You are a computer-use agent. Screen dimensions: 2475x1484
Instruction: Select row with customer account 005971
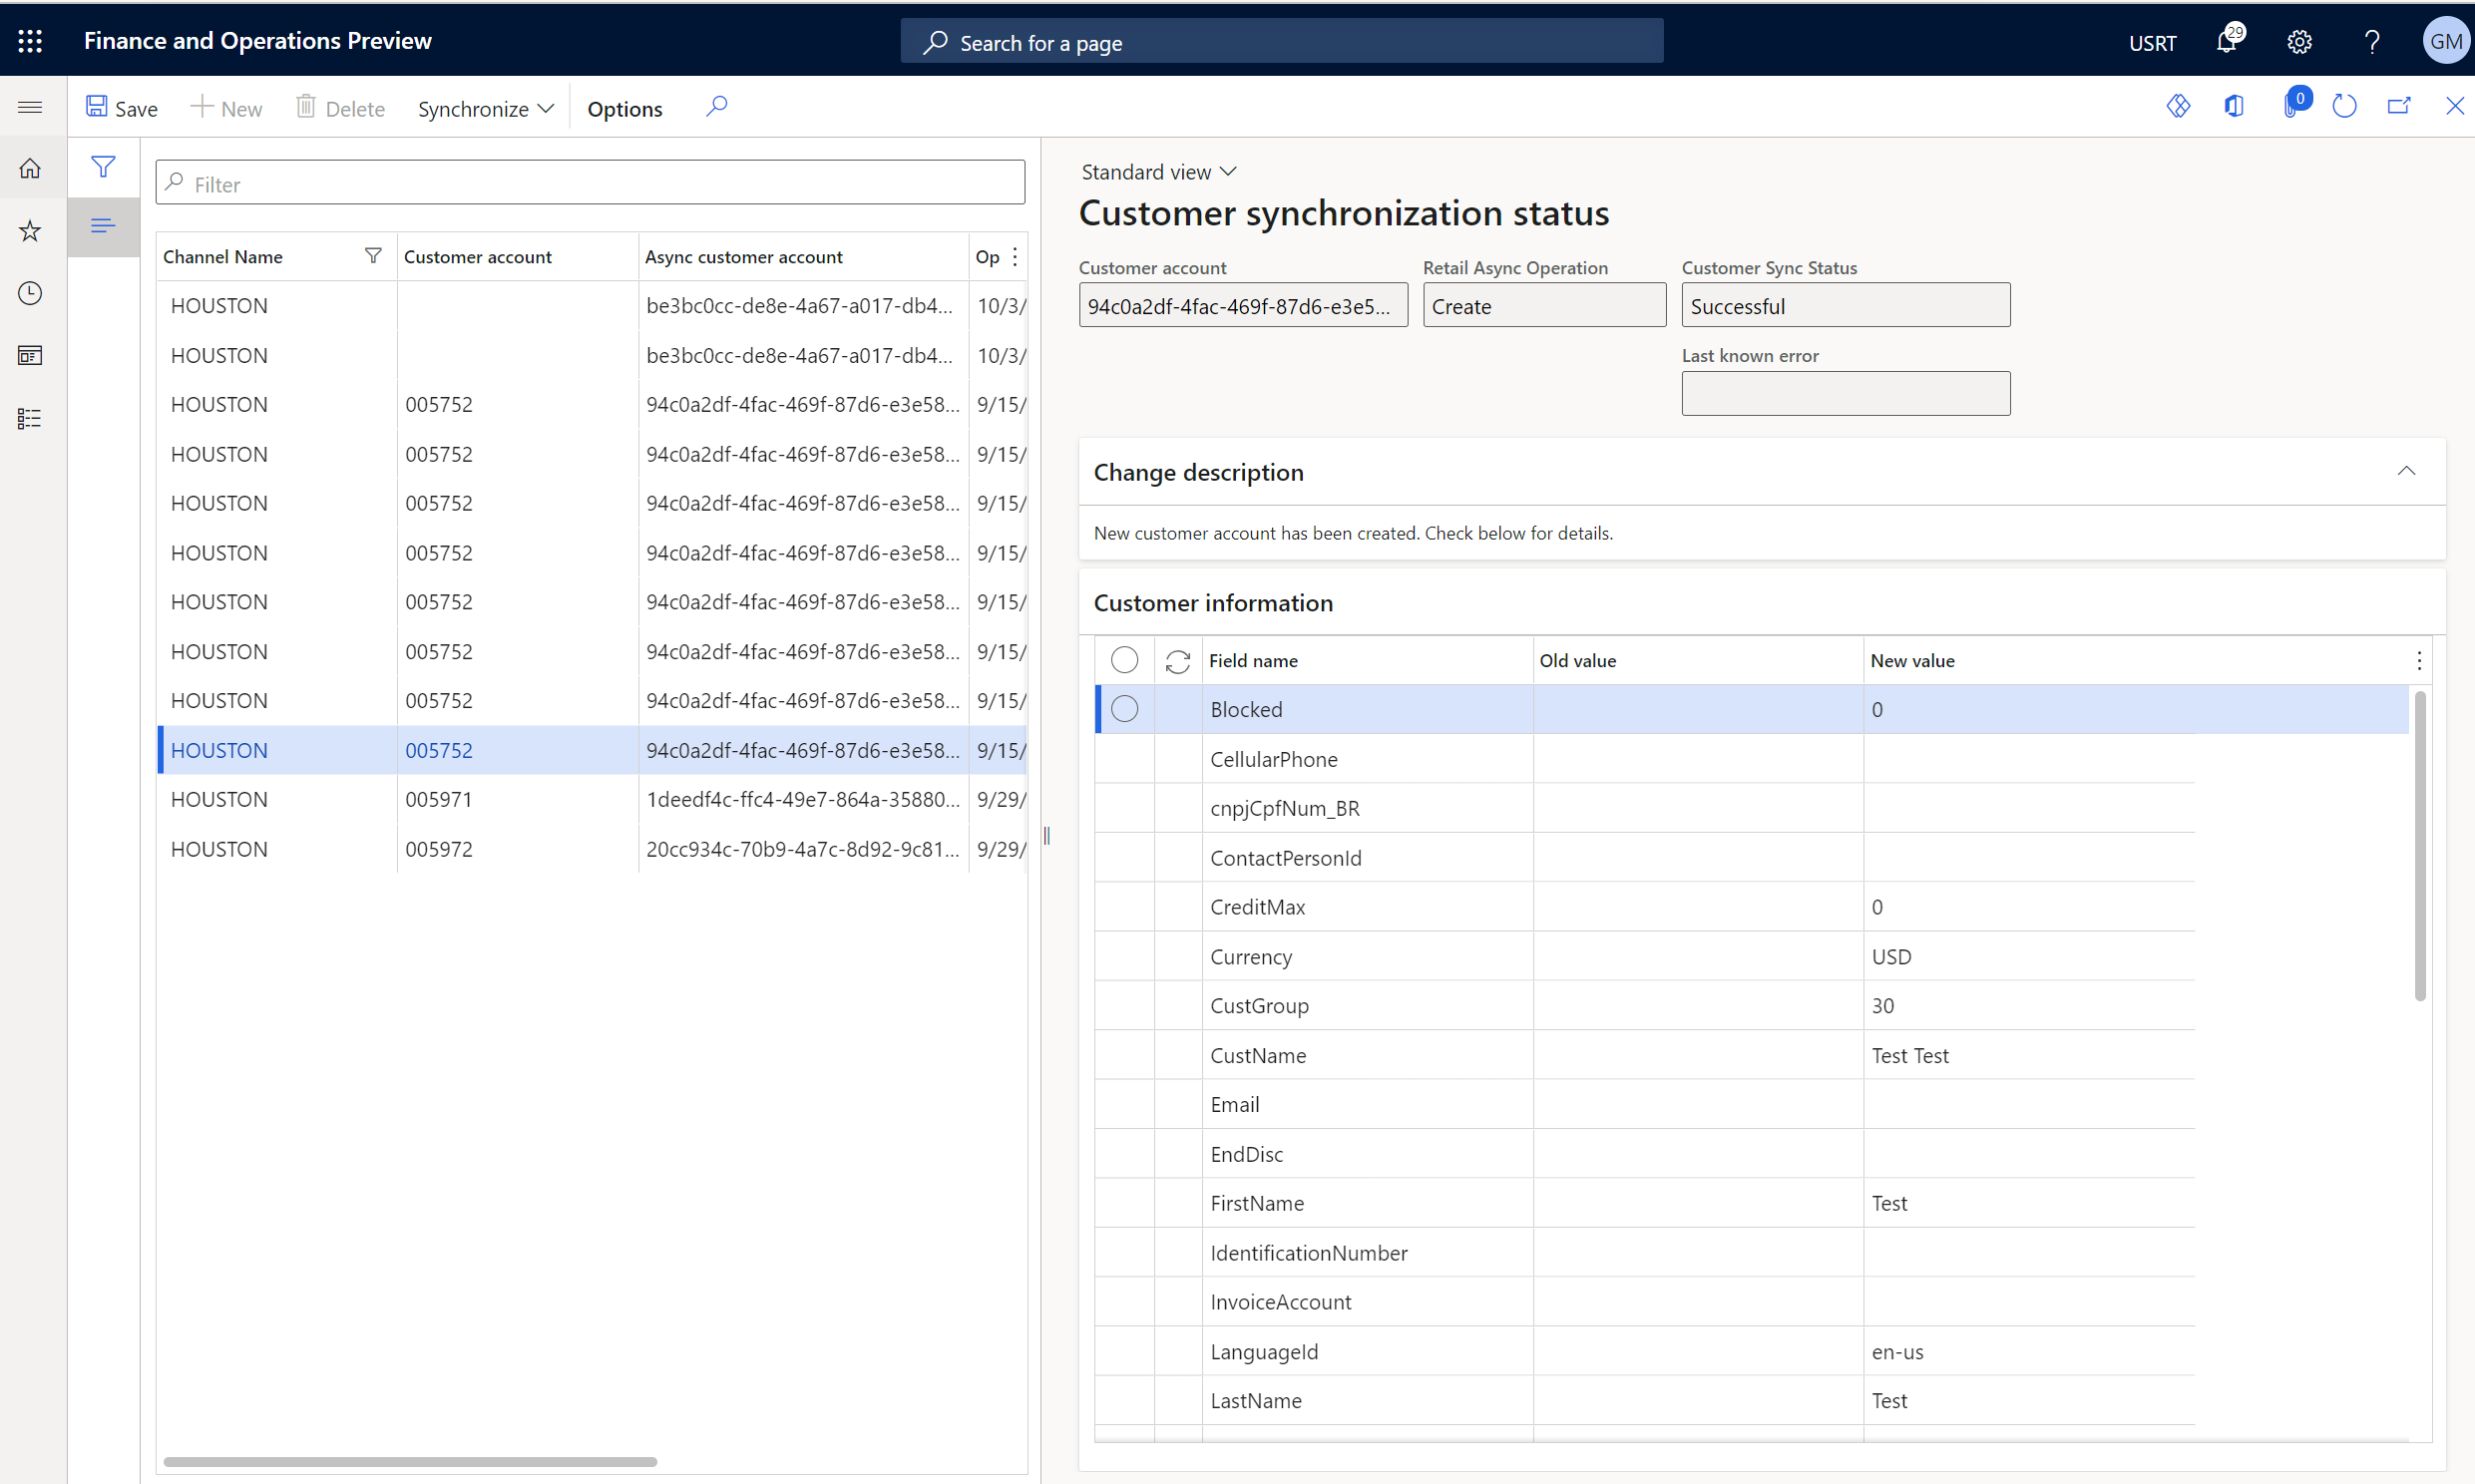pyautogui.click(x=592, y=799)
